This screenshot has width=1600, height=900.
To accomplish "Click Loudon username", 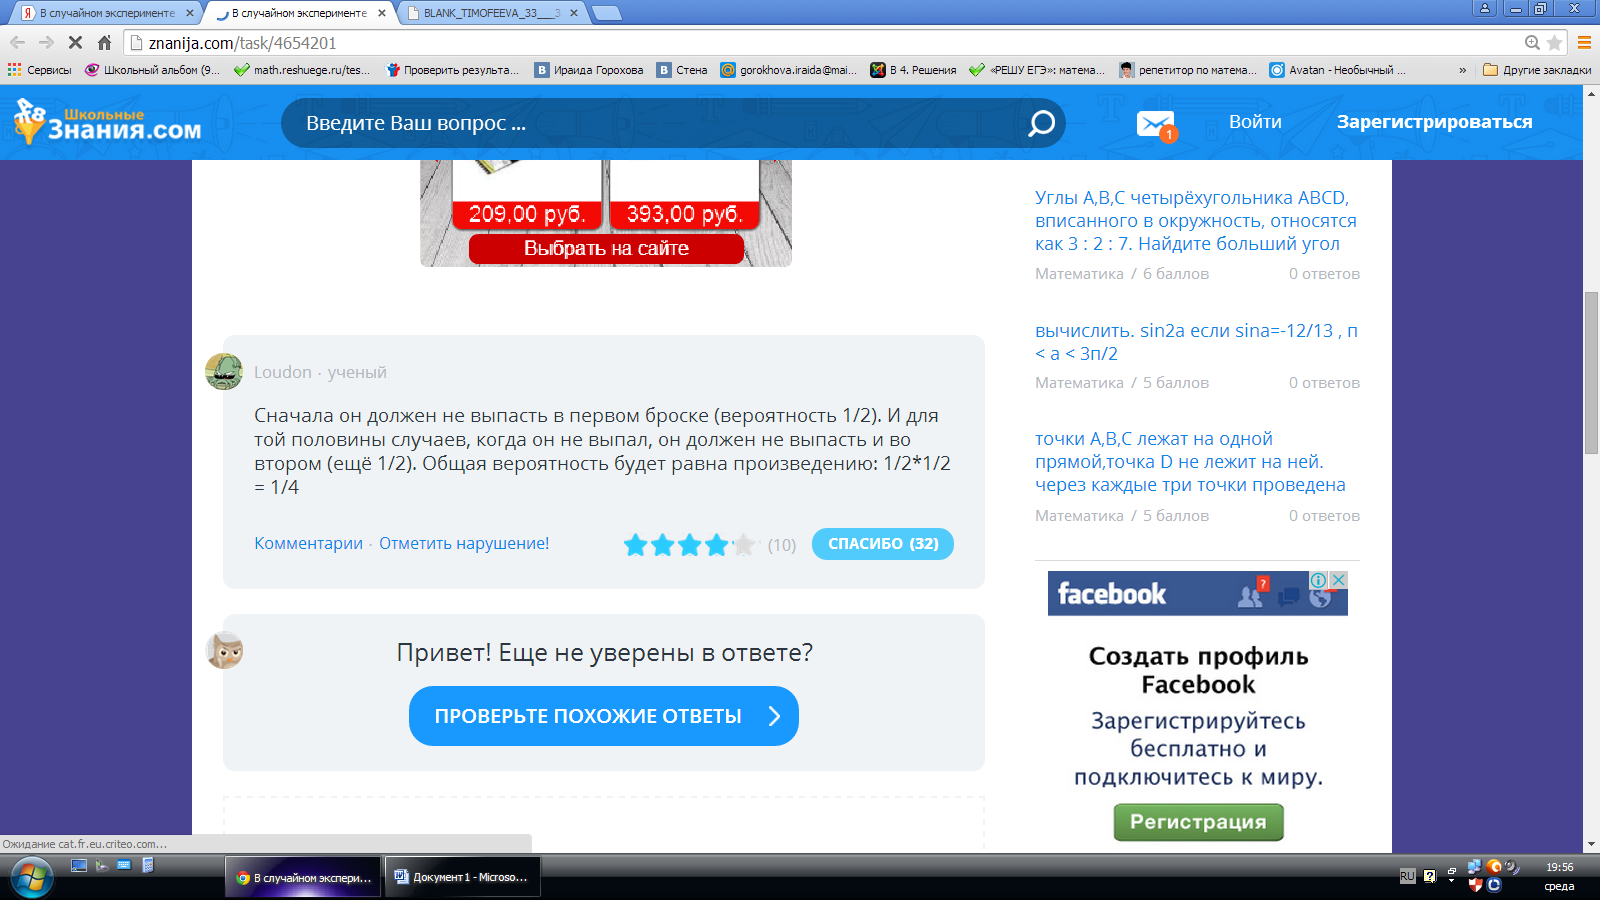I will coord(283,372).
